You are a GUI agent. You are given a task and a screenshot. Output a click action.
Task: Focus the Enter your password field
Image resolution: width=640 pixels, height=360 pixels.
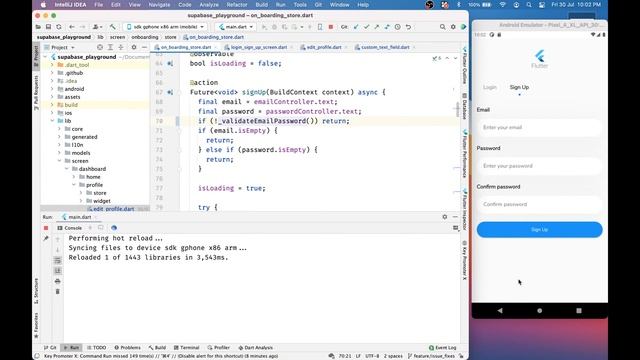click(x=539, y=166)
